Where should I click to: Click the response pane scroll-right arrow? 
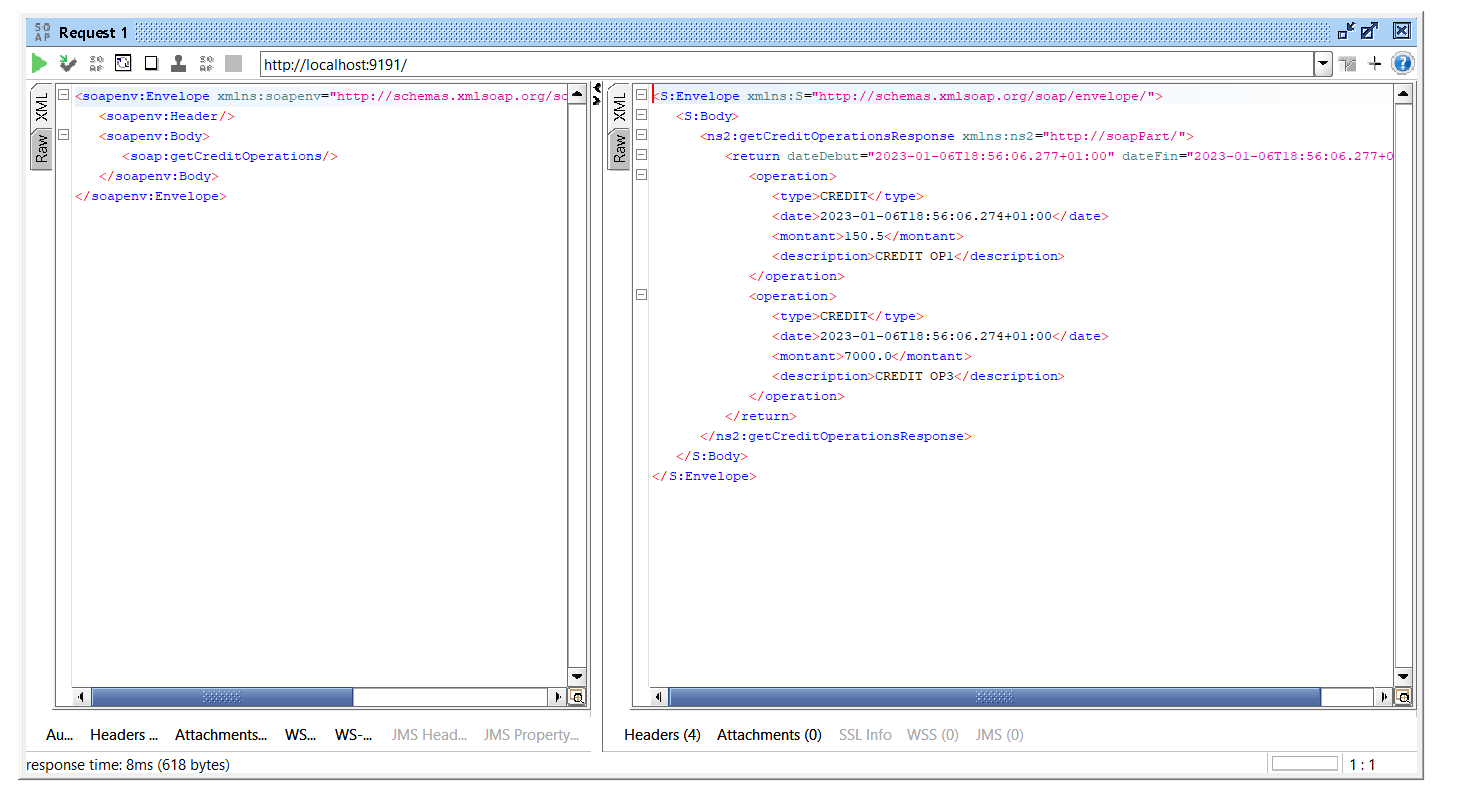pos(1385,697)
